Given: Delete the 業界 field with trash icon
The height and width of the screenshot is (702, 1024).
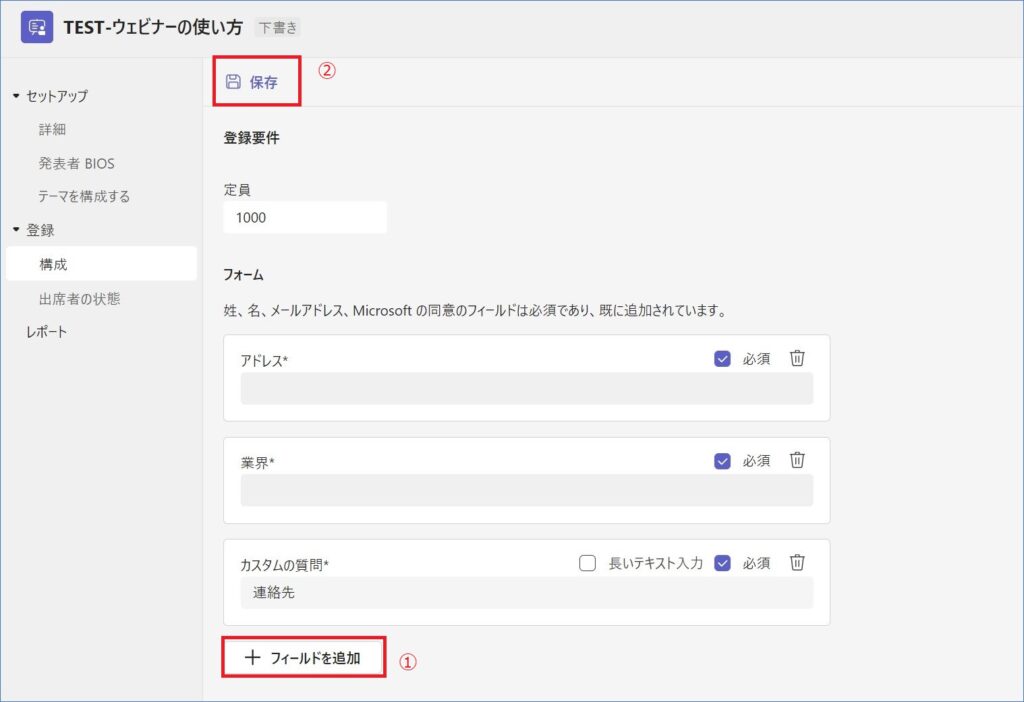Looking at the screenshot, I should click(x=797, y=461).
